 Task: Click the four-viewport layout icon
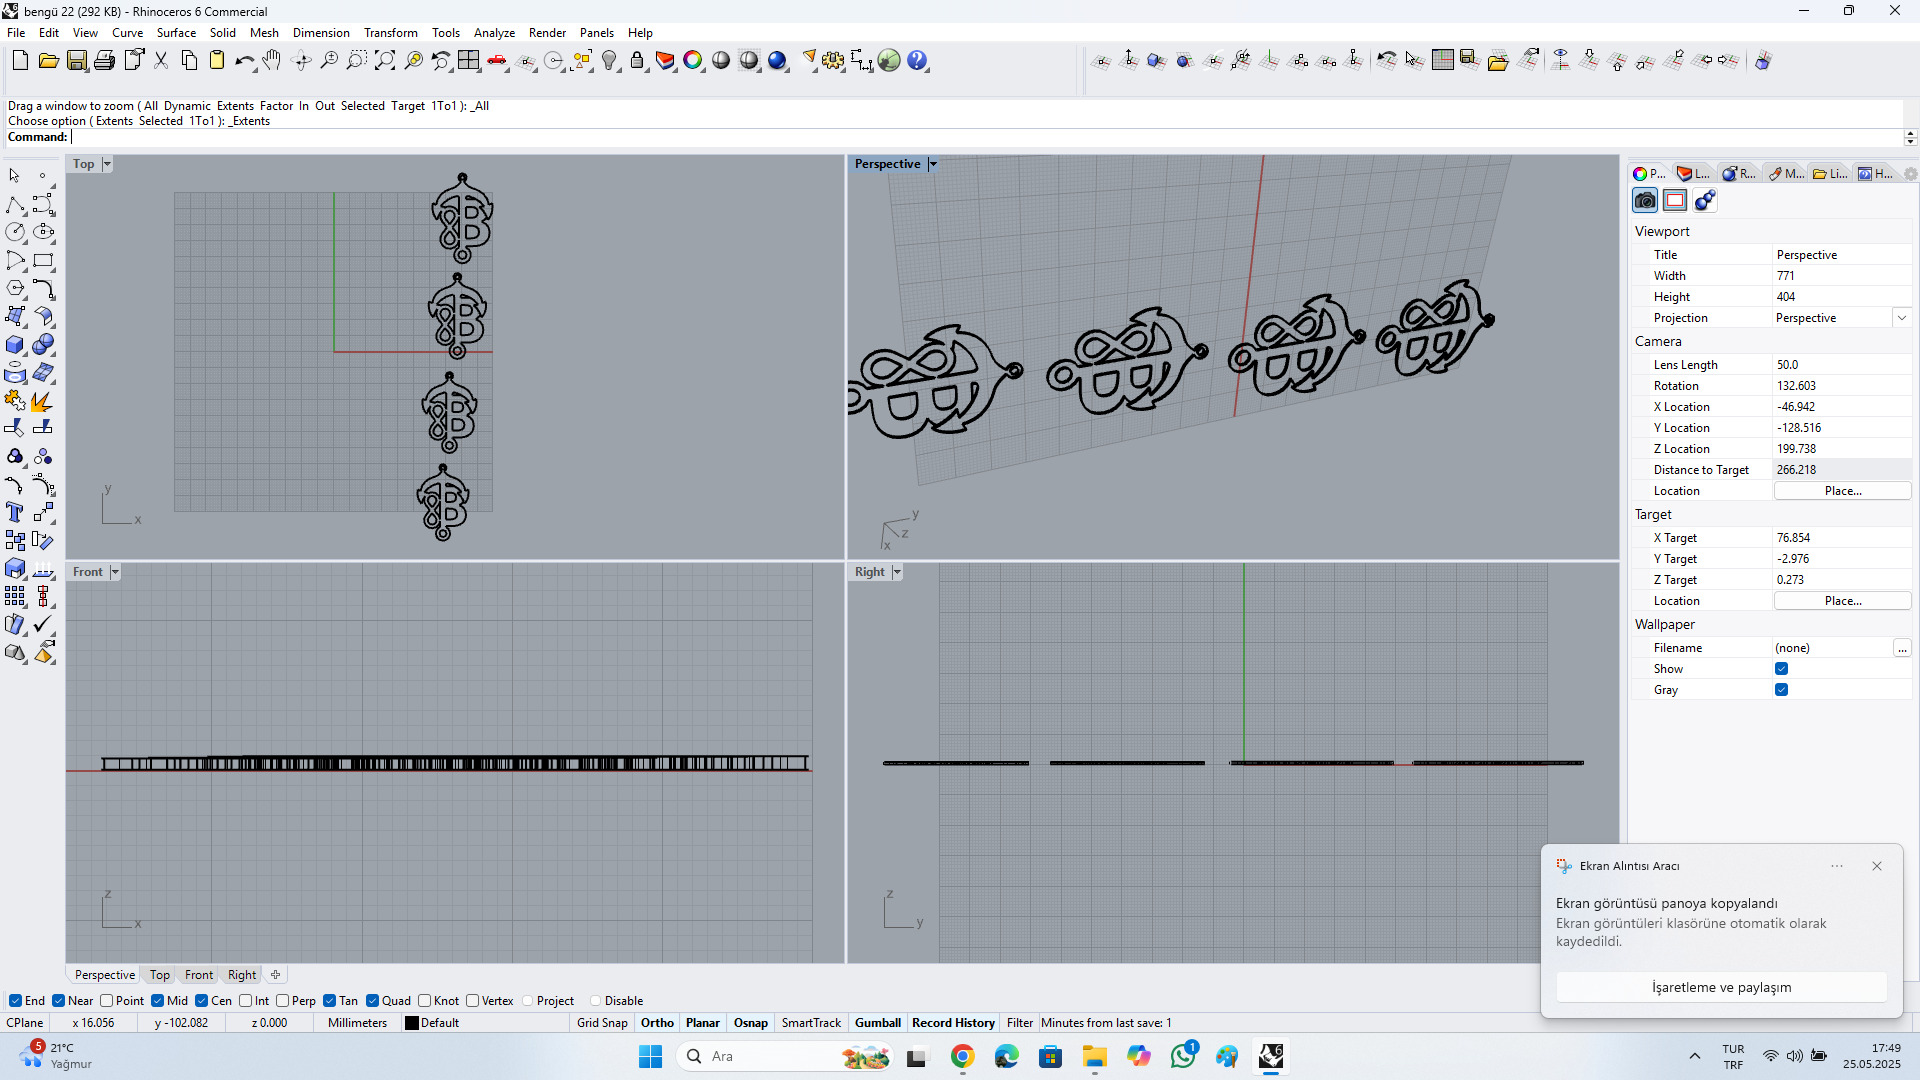coord(469,61)
